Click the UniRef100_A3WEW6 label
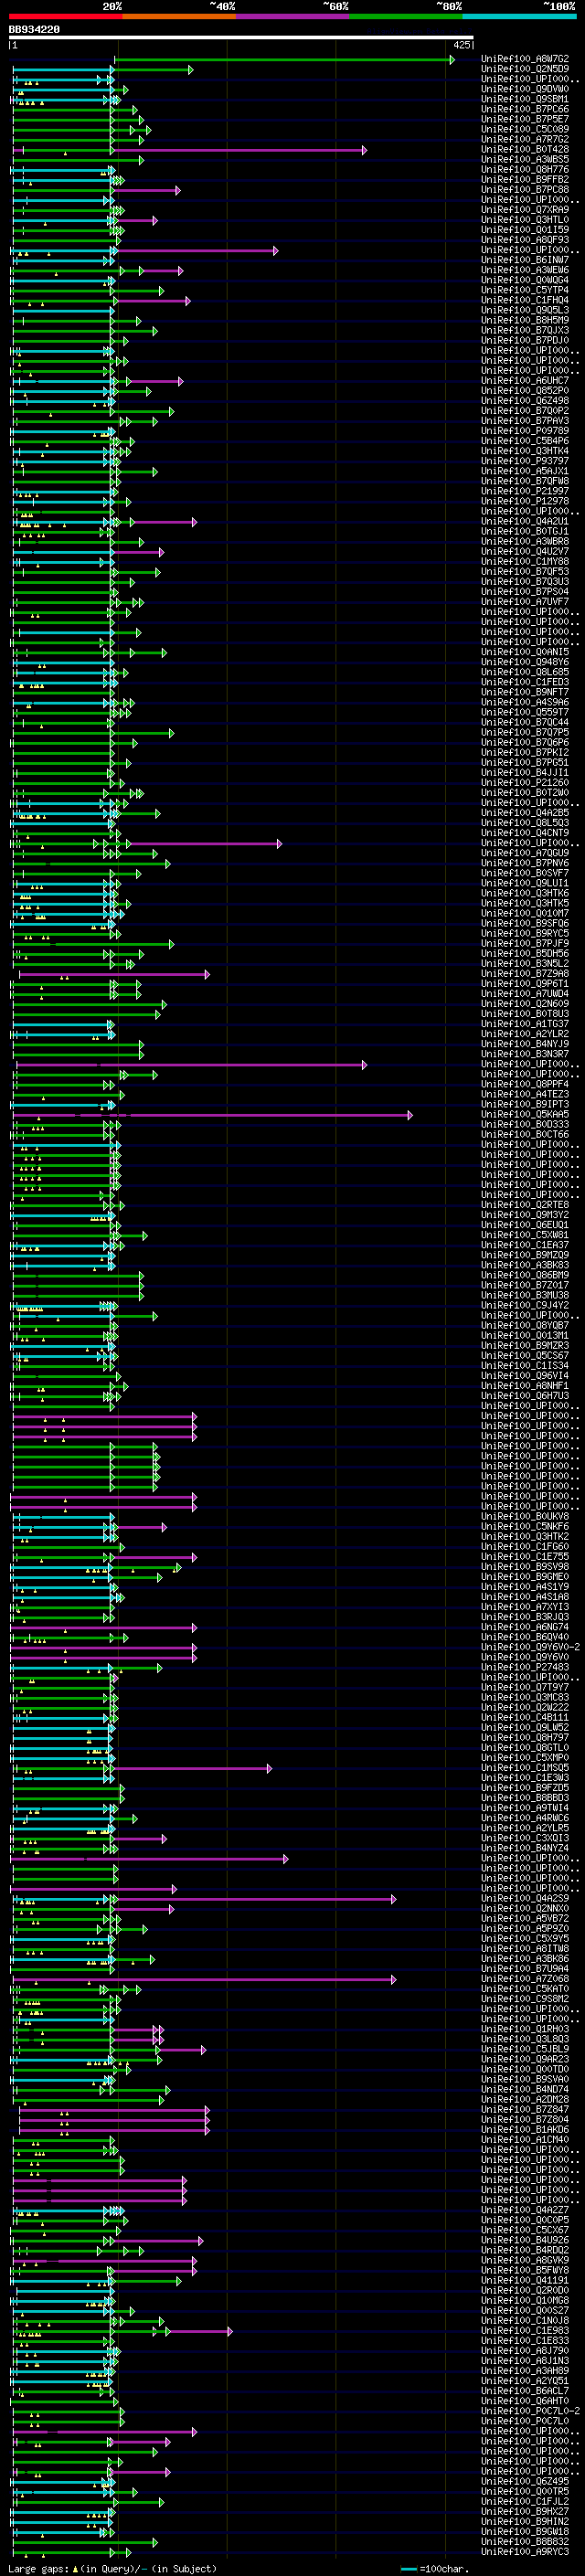This screenshot has height=2576, width=585. pyautogui.click(x=524, y=270)
